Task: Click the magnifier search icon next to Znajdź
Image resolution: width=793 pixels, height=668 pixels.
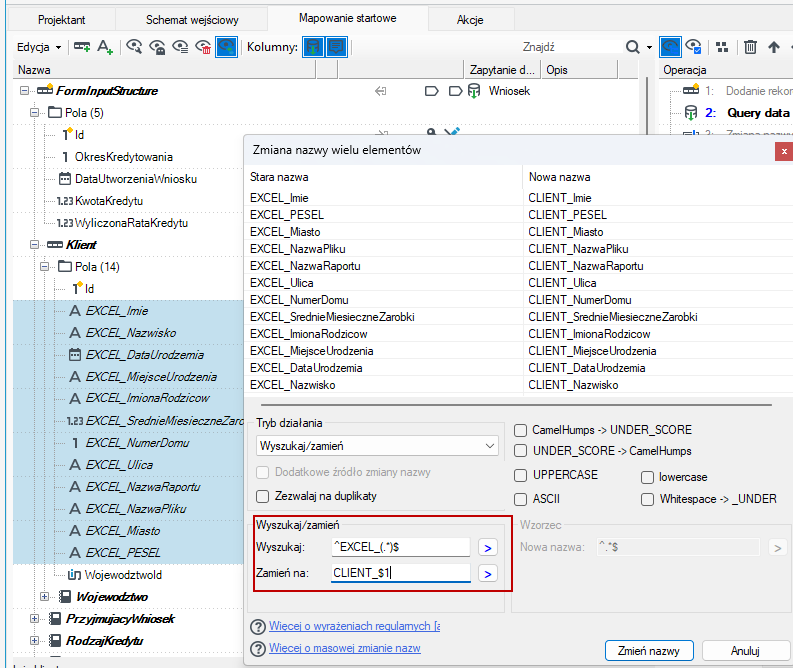Action: (633, 47)
